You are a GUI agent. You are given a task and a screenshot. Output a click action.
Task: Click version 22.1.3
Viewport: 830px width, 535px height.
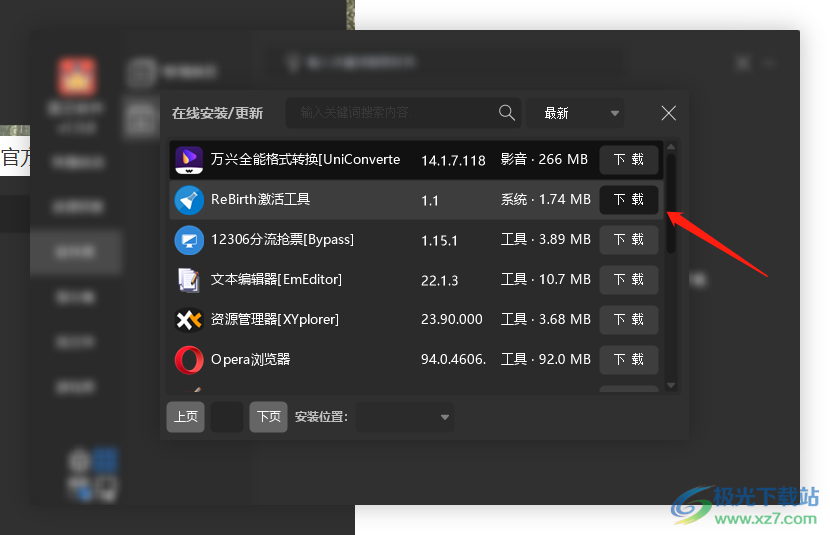(x=439, y=280)
